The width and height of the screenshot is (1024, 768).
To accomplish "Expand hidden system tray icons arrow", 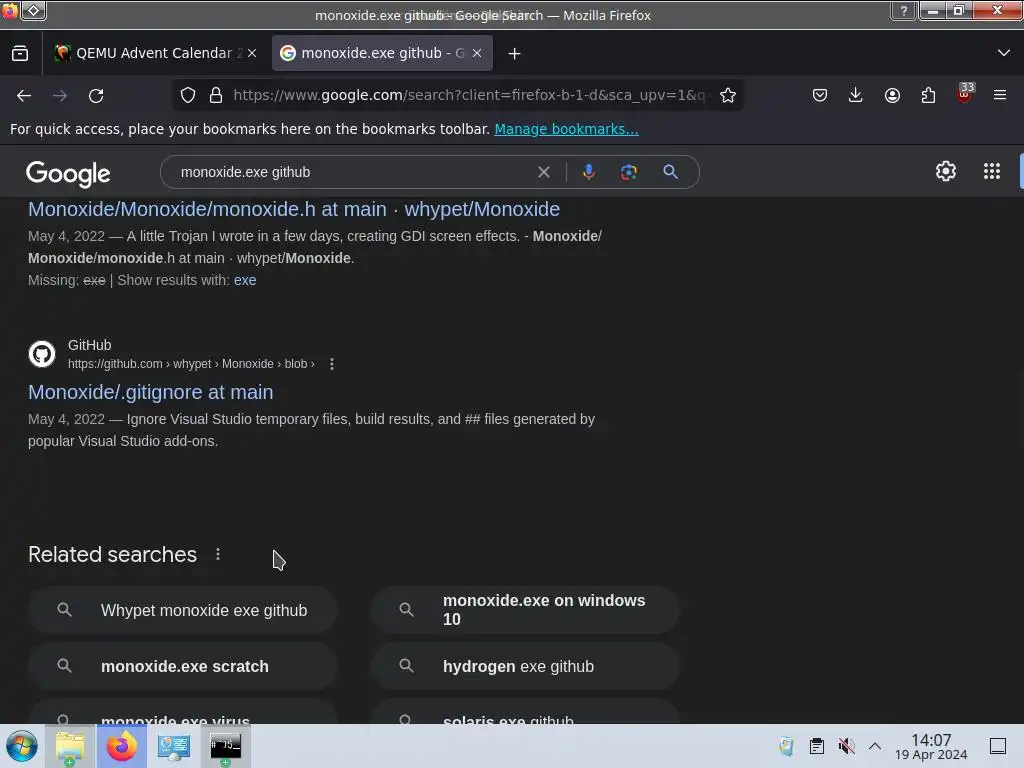I will point(874,746).
